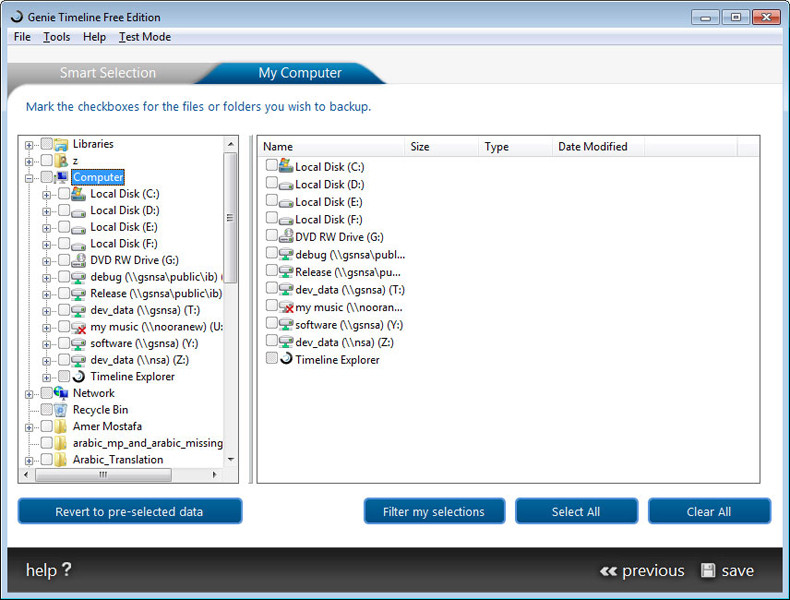Click the Amer Mostafa folder icon
This screenshot has height=600, width=790.
61,426
